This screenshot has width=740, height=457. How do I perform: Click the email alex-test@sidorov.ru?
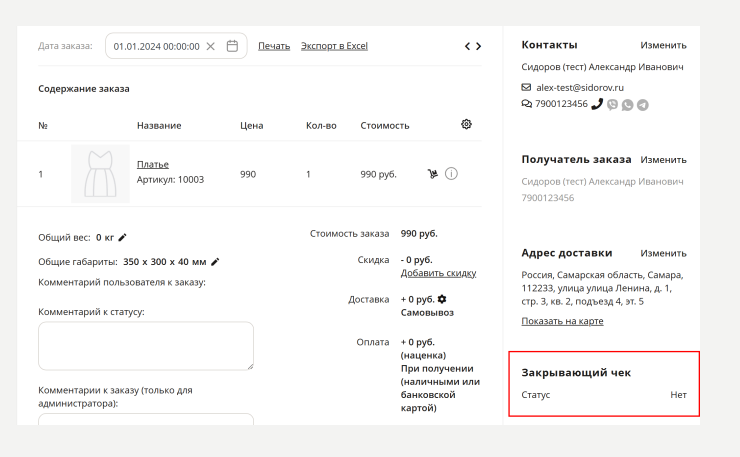[580, 88]
